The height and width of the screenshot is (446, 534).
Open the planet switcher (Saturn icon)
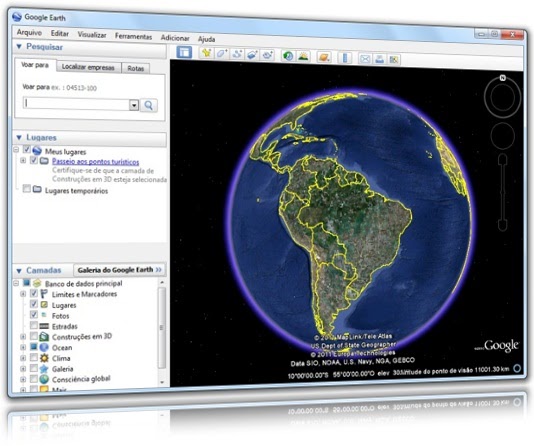324,57
